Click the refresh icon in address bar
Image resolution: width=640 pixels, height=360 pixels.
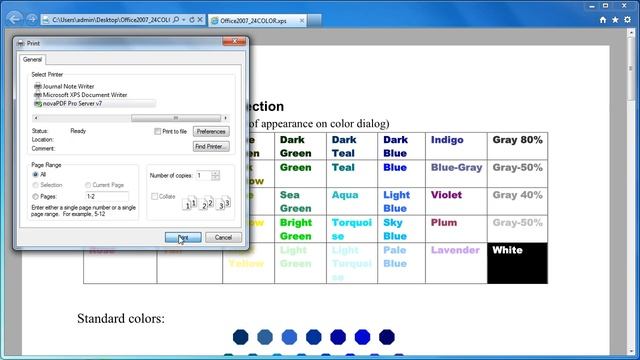[192, 20]
